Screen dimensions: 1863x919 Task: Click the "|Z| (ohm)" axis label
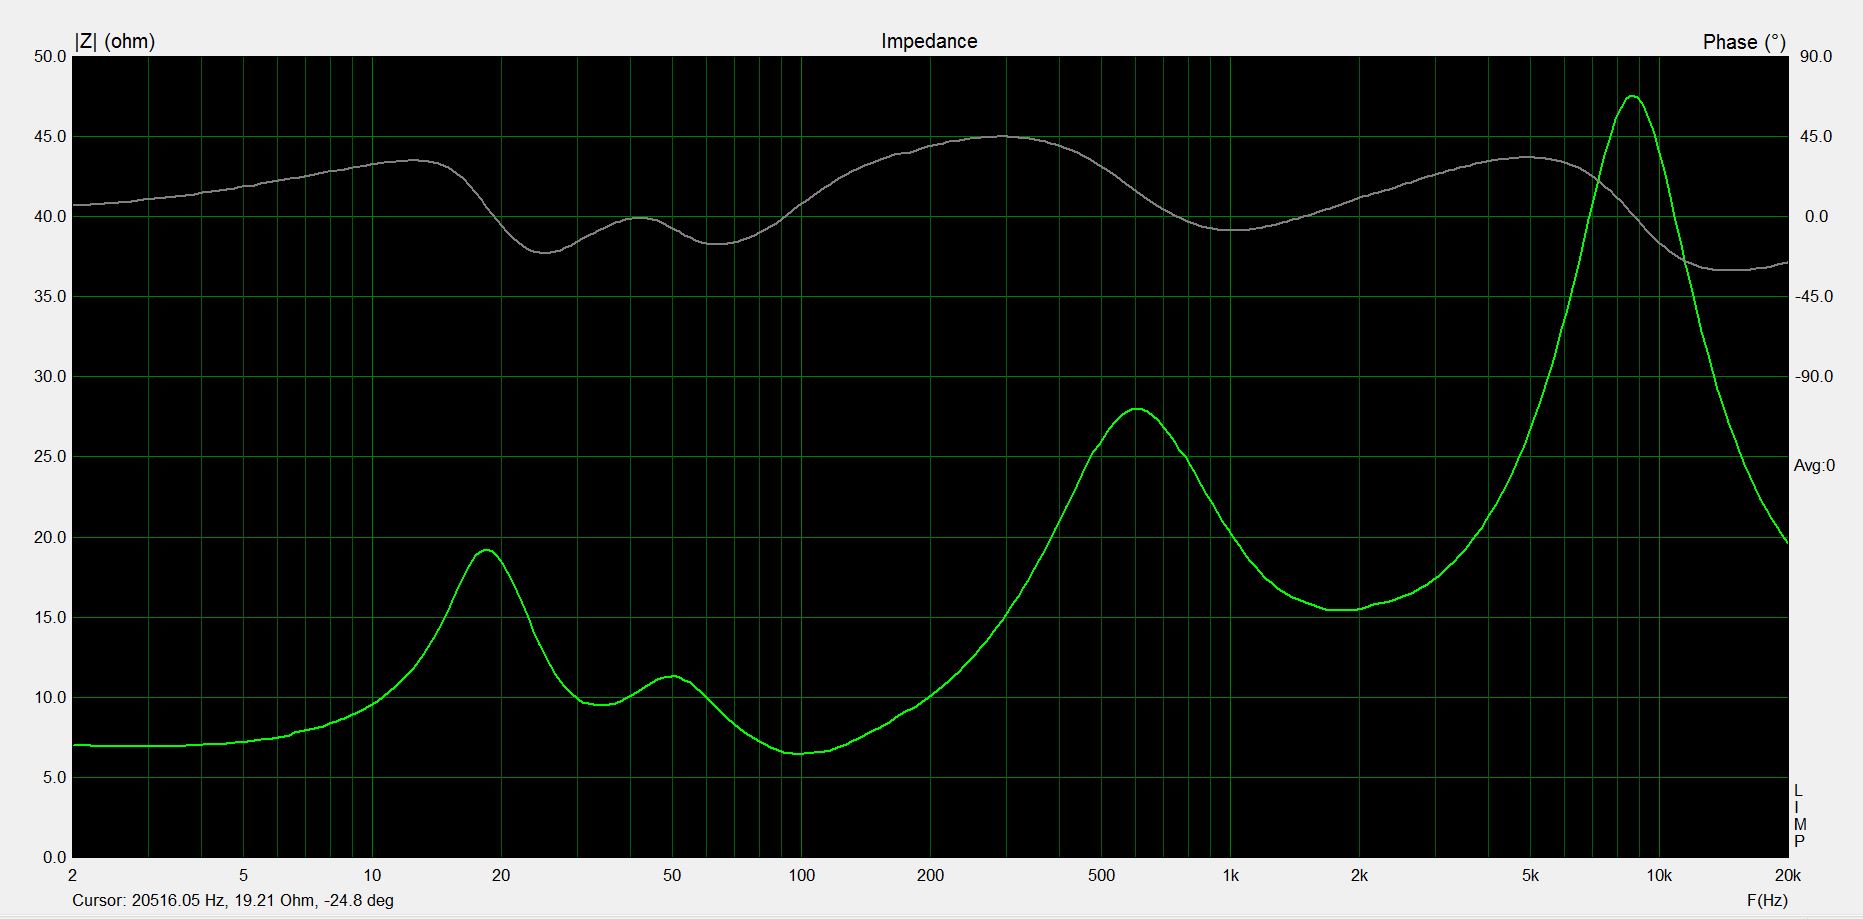(115, 41)
